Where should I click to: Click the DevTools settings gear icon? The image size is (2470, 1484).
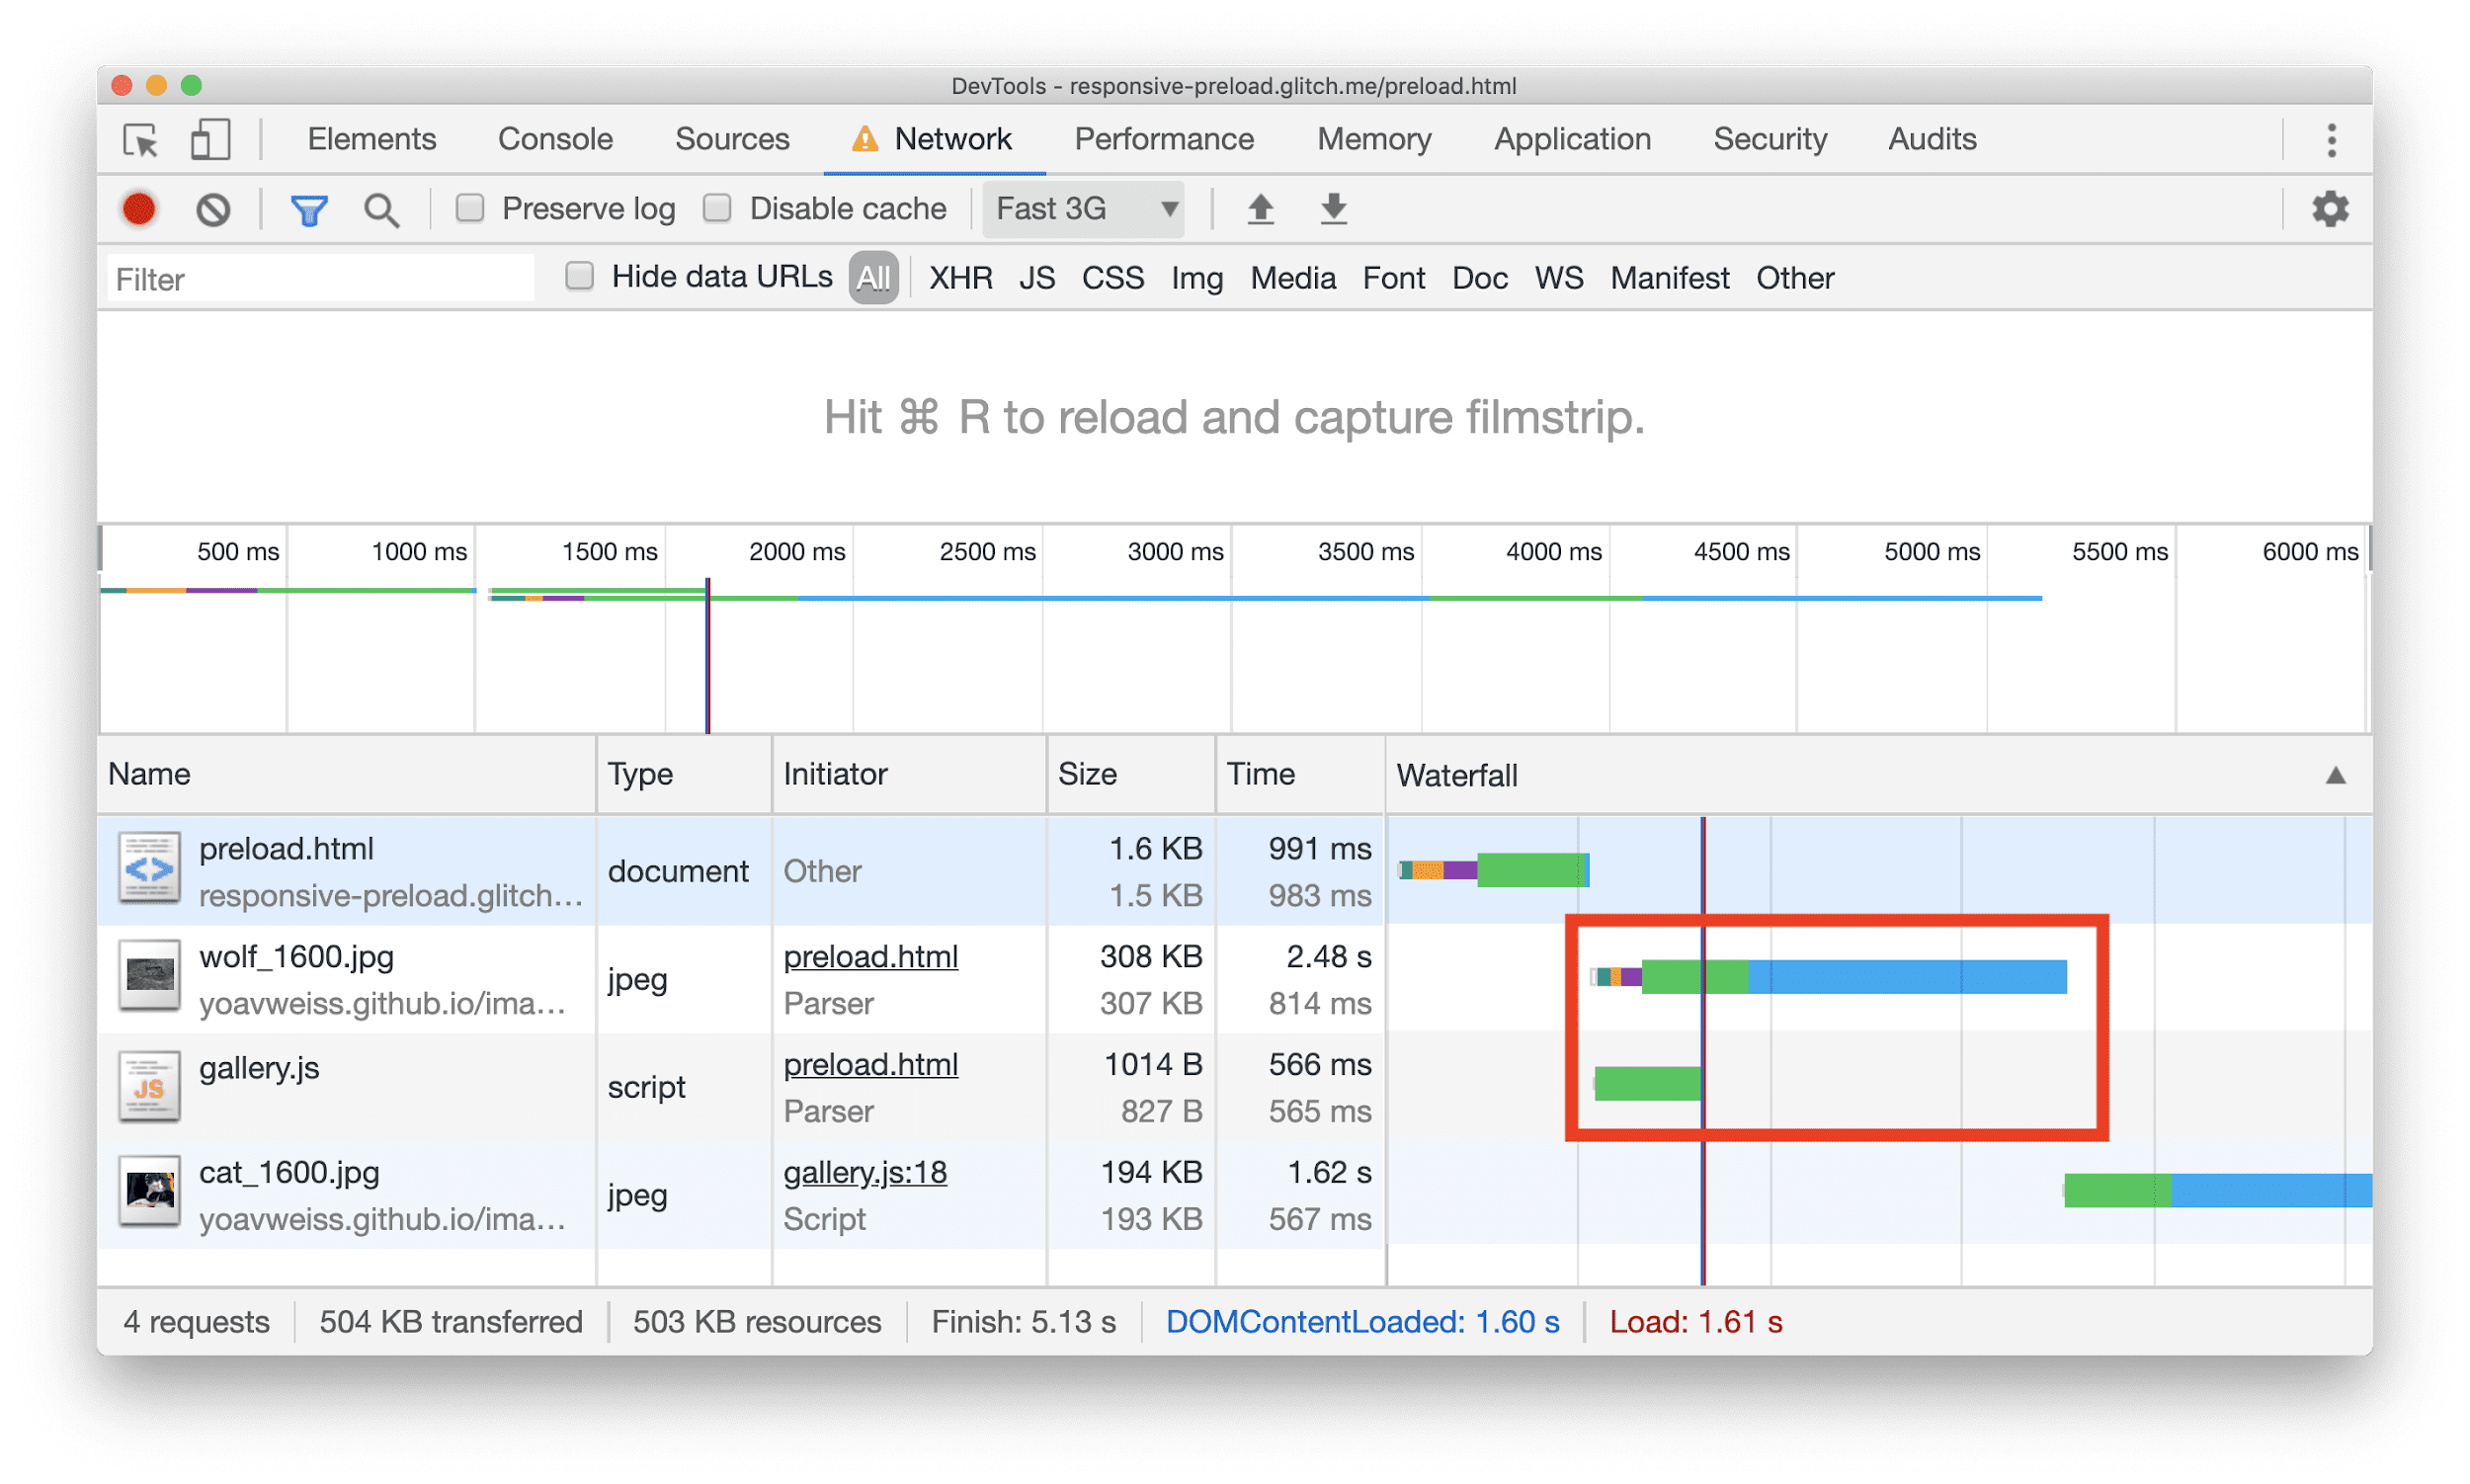[x=2331, y=208]
